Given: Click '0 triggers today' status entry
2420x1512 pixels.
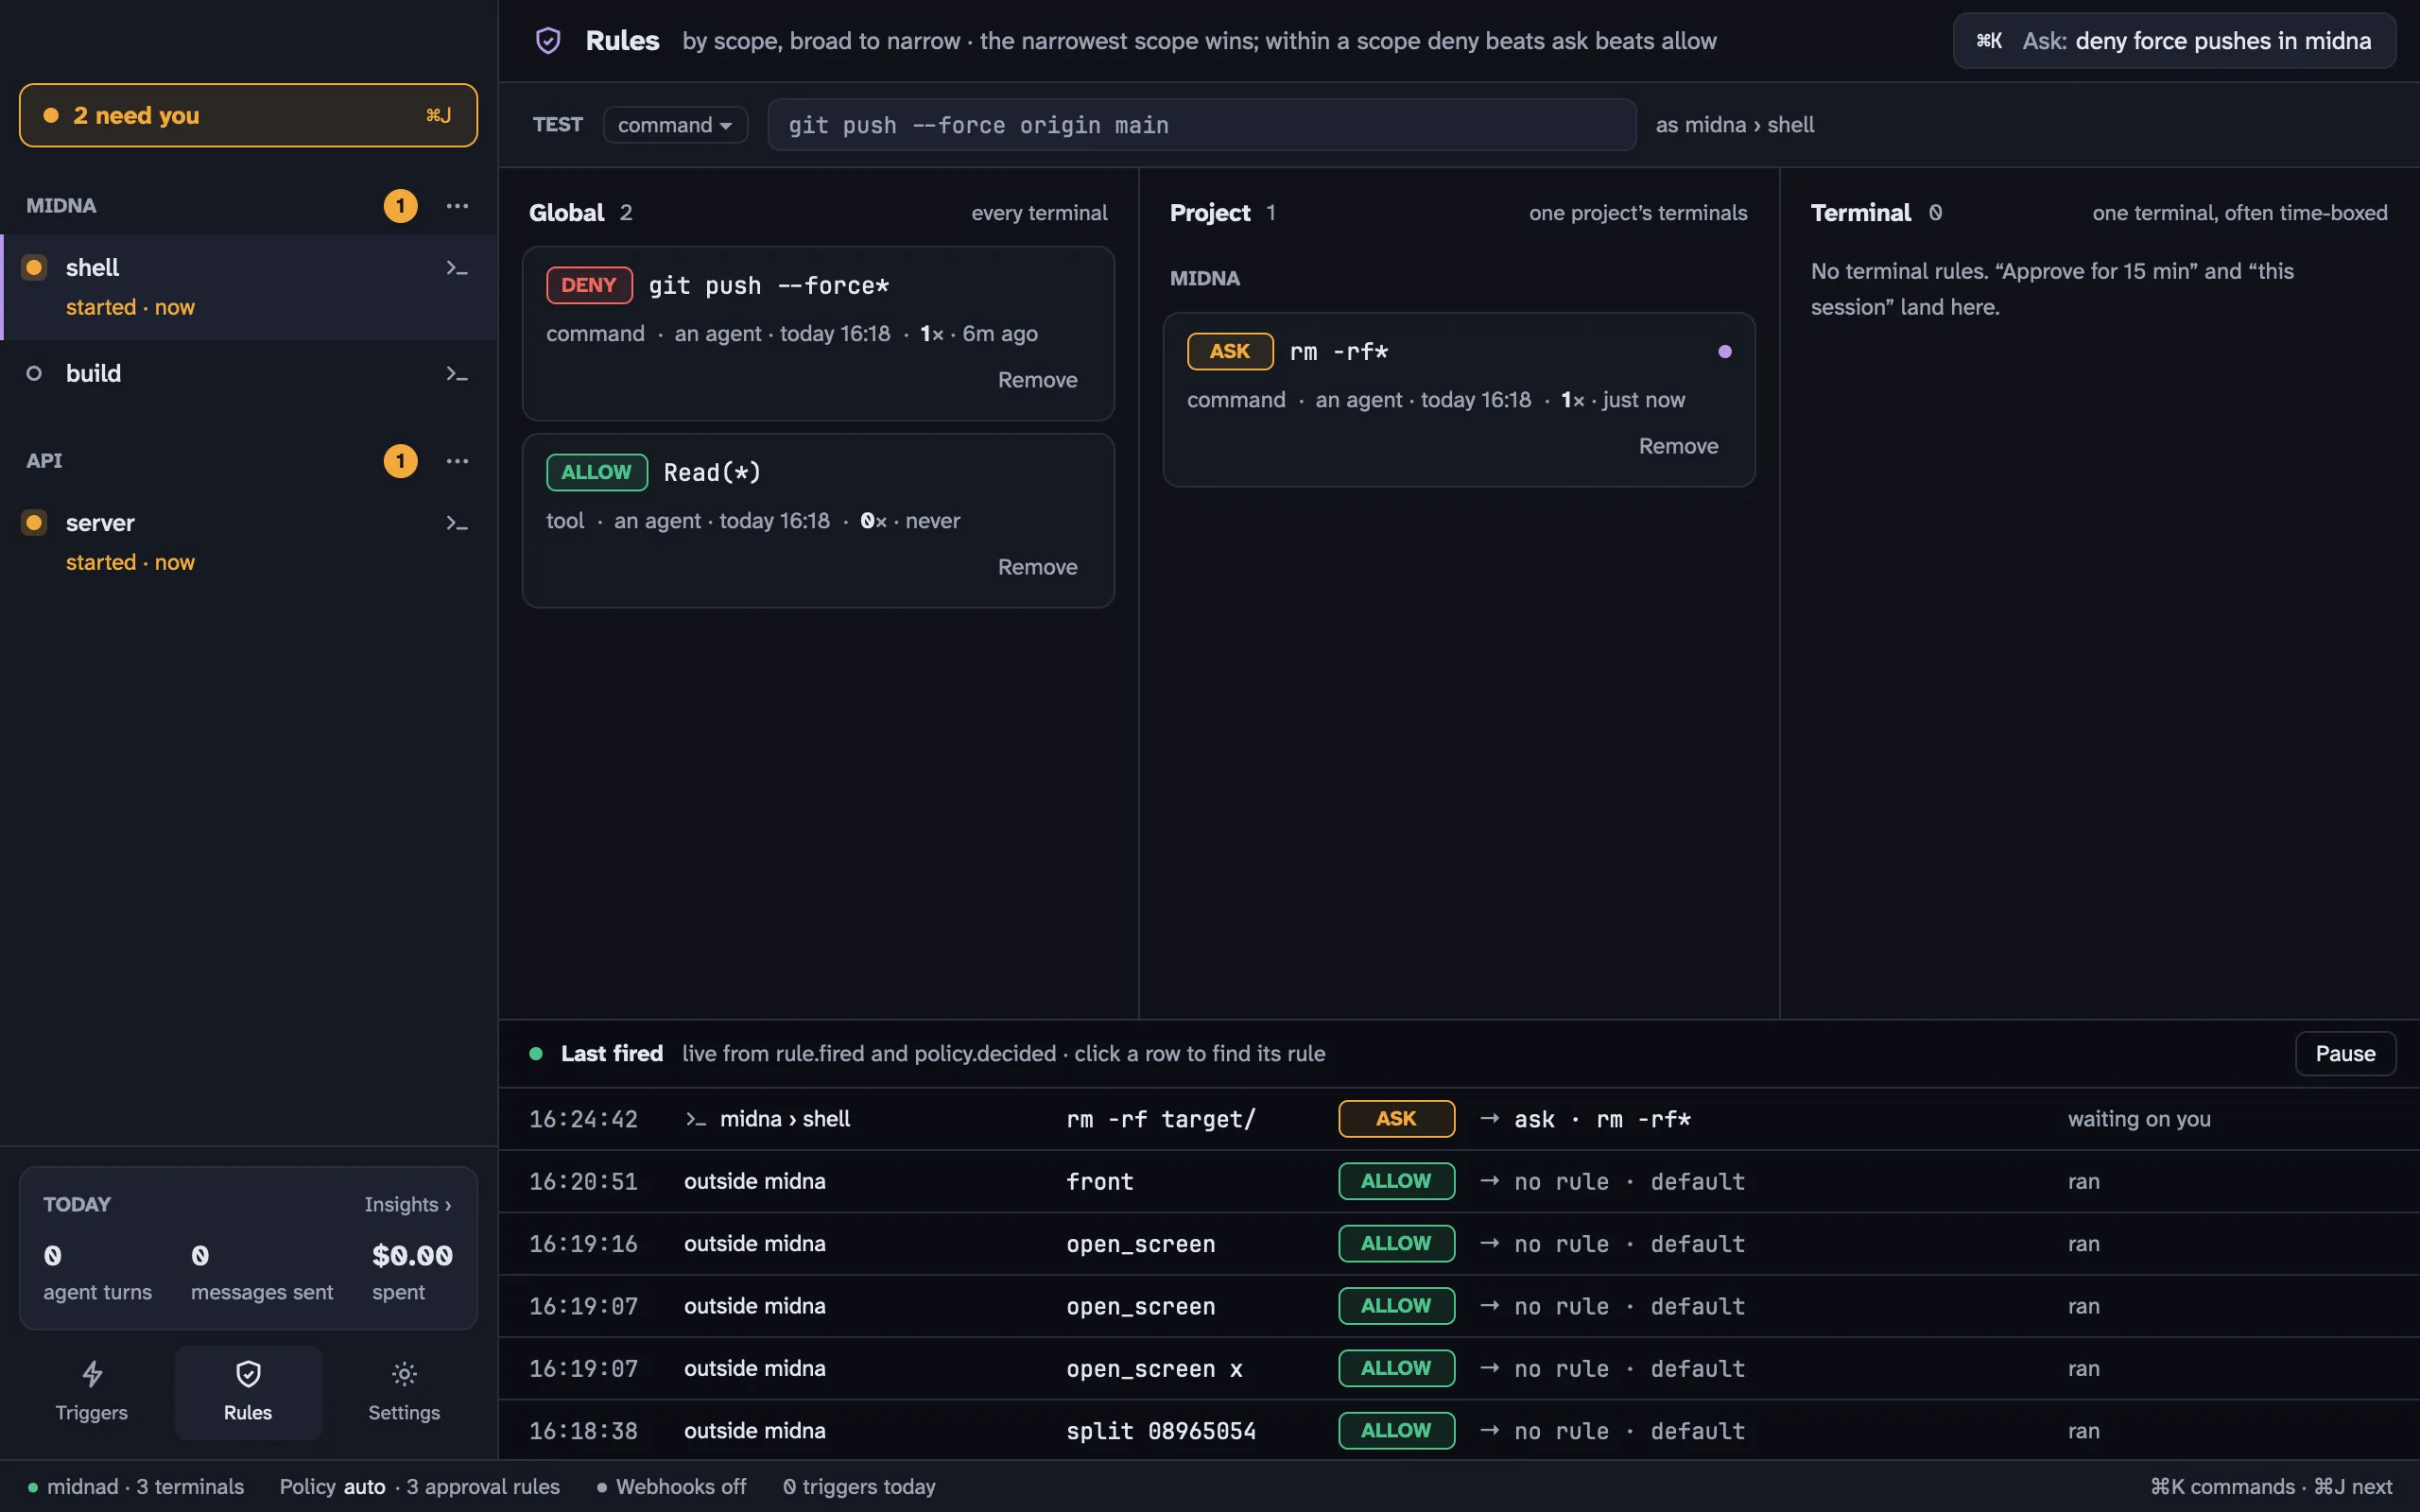Looking at the screenshot, I should coord(859,1487).
